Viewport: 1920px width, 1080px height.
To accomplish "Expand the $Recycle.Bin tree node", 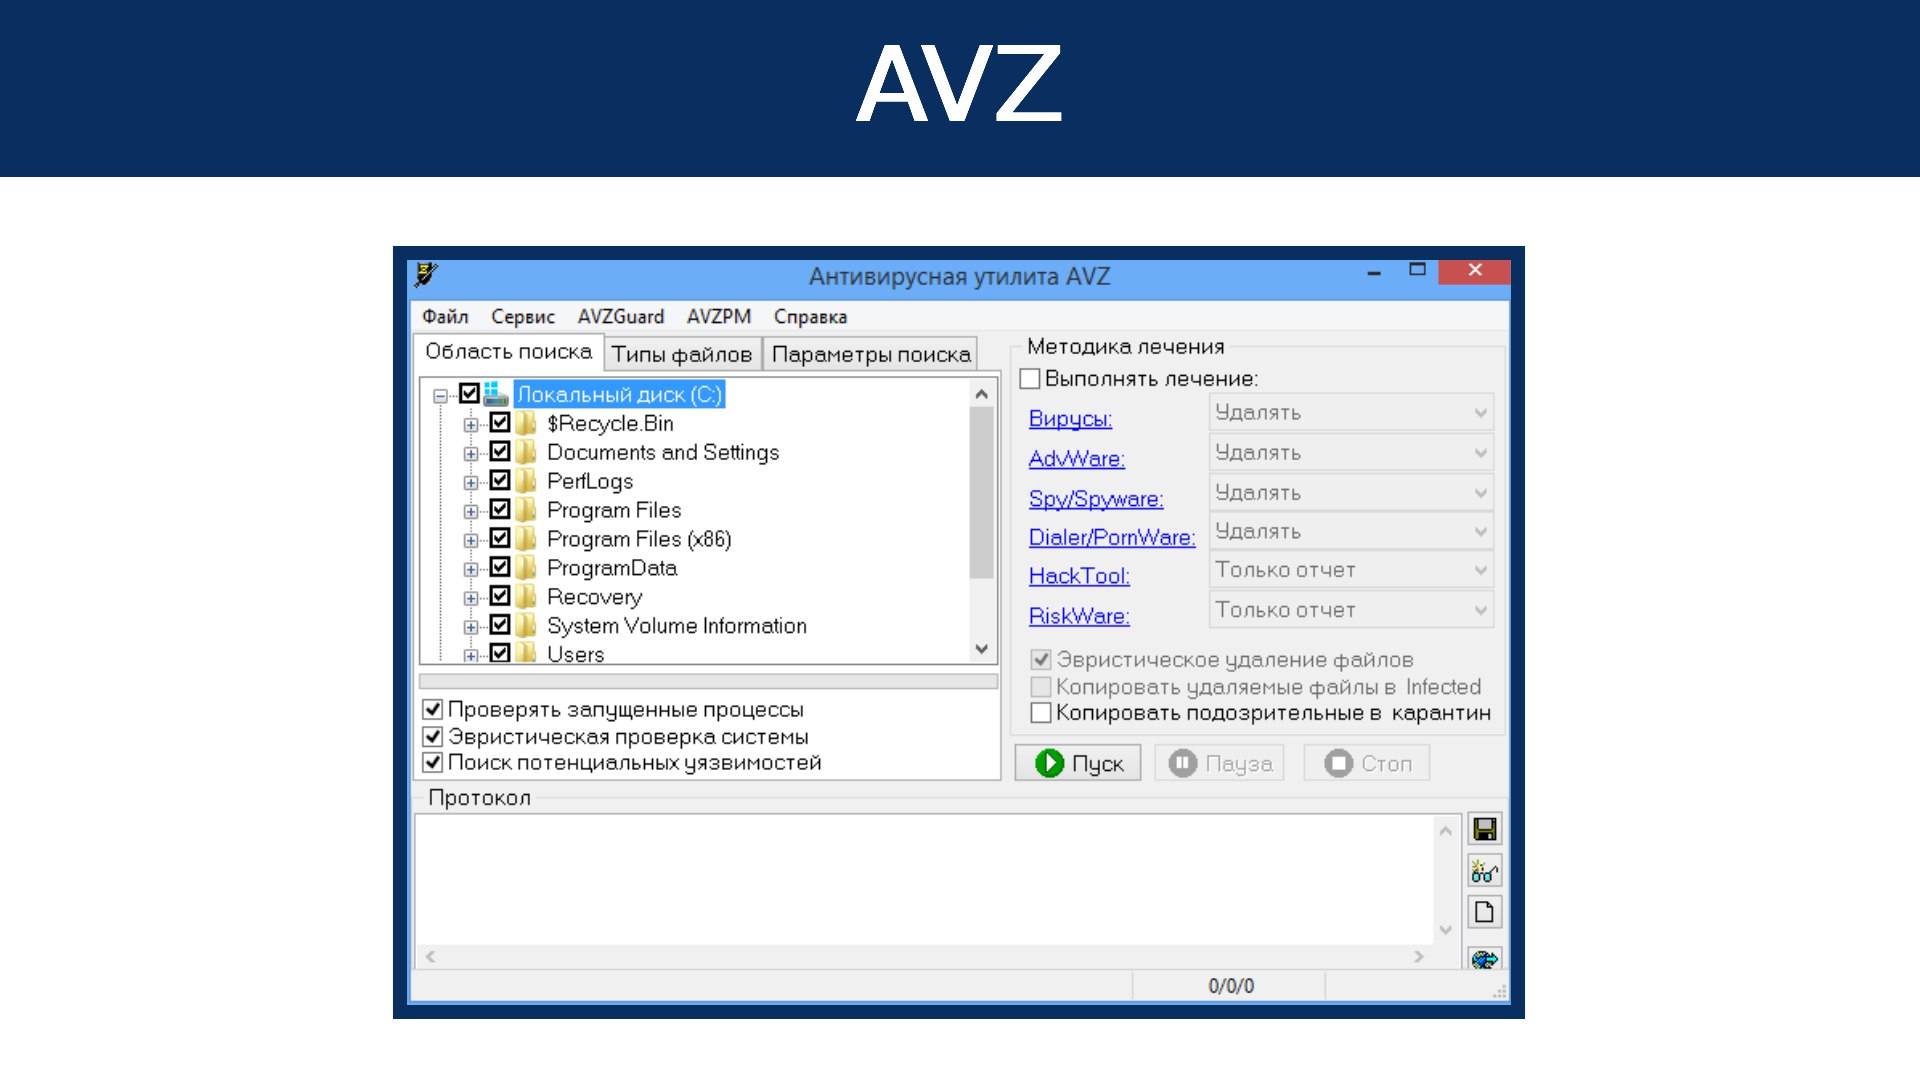I will coord(470,425).
